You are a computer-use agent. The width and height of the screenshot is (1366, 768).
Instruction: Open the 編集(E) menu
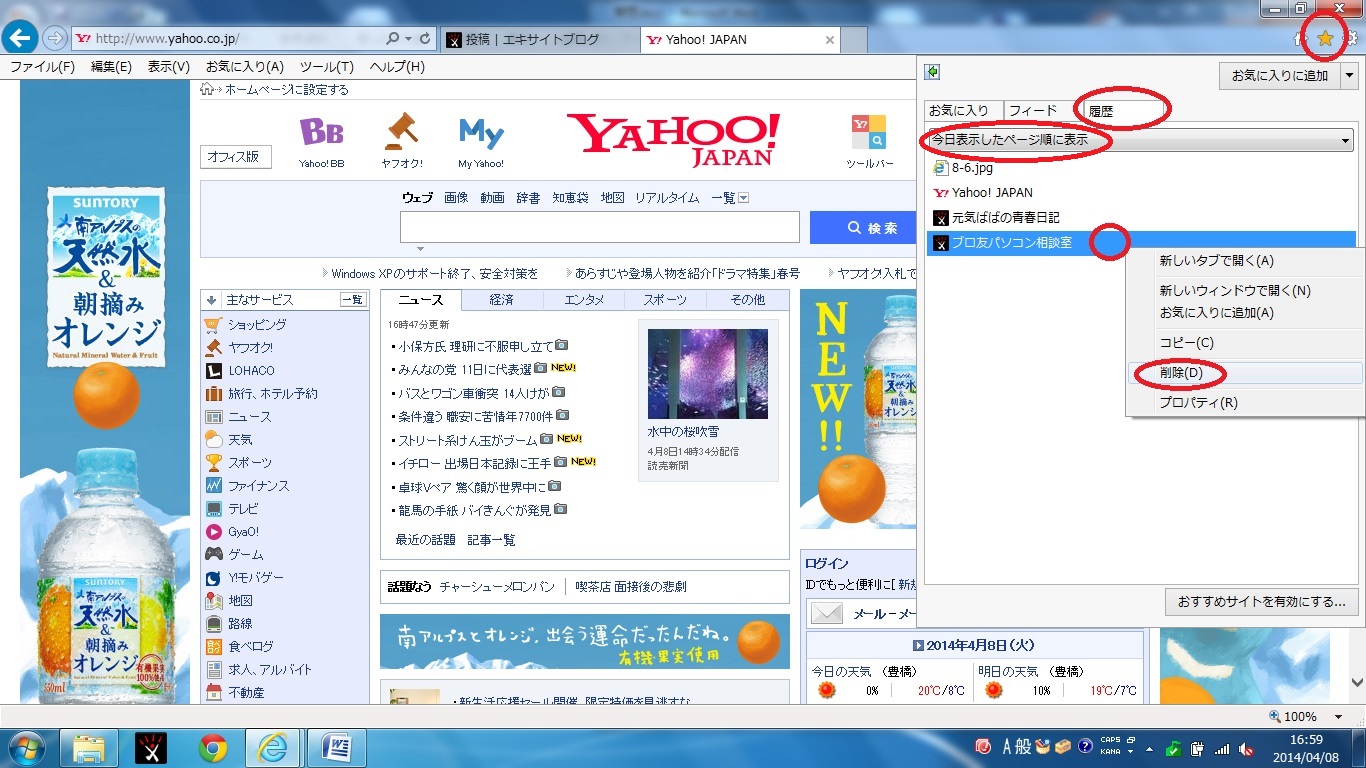(x=111, y=67)
